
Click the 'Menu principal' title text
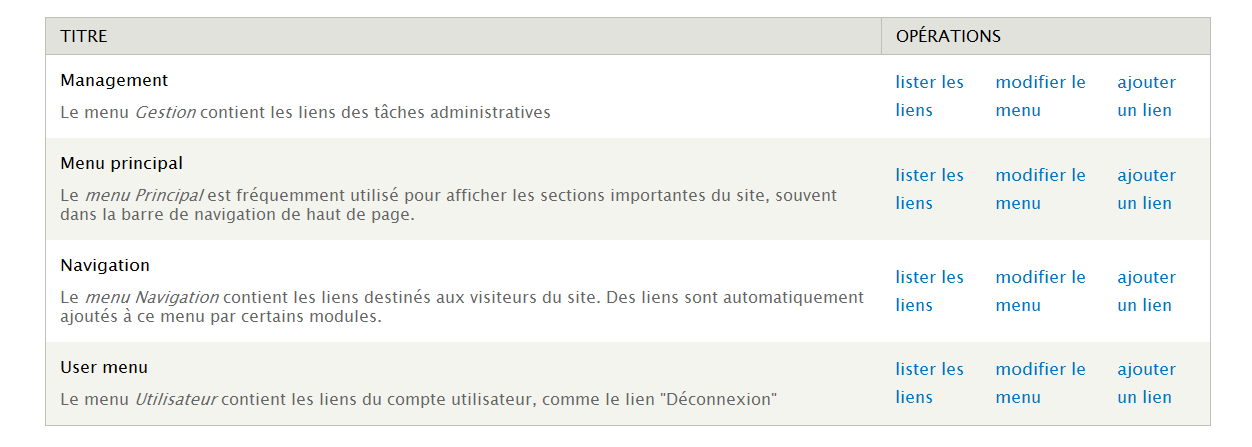point(121,163)
